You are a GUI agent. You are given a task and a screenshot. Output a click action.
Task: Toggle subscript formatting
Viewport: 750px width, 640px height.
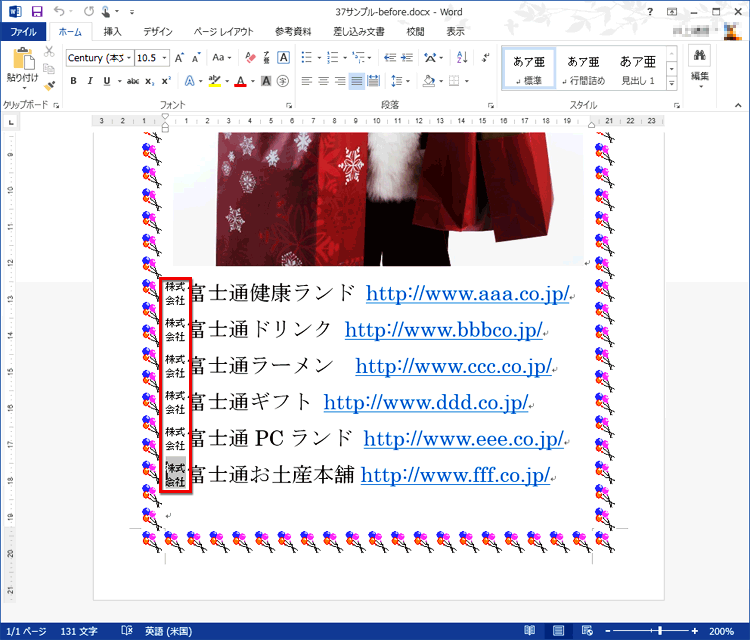pos(150,81)
